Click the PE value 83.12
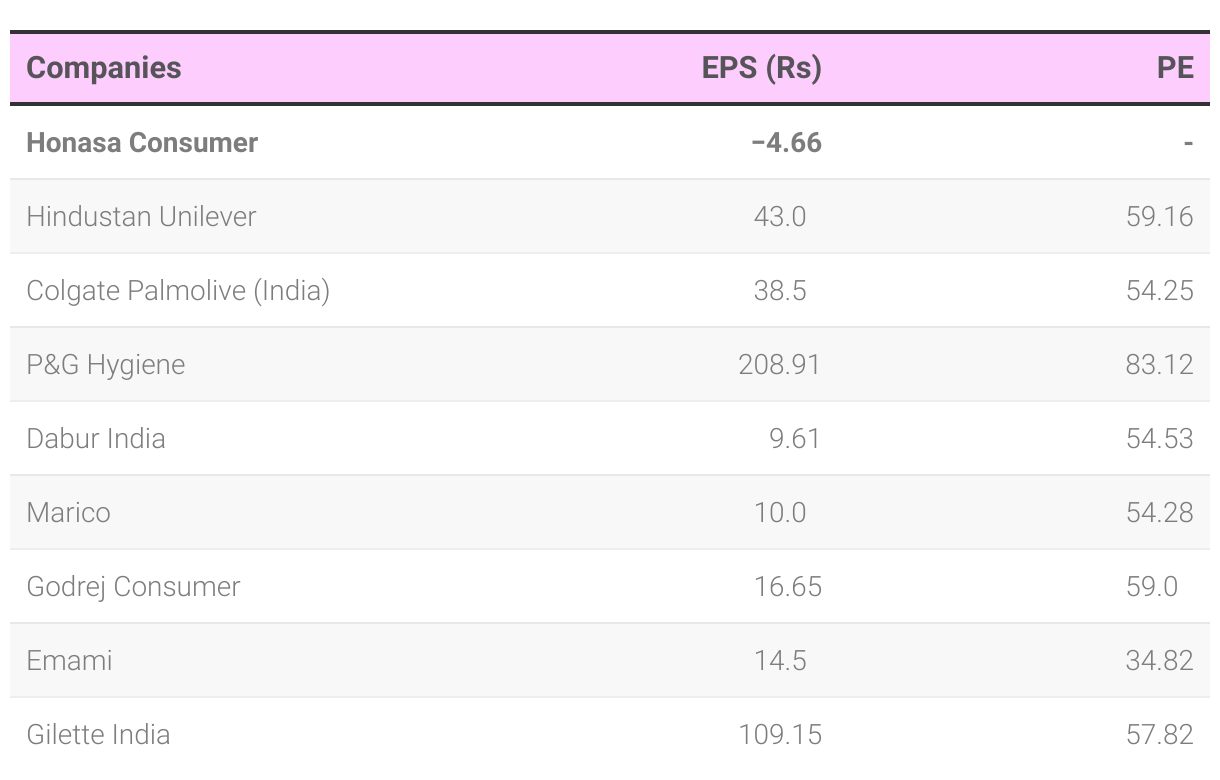Screen dimensions: 1220x780 coord(1159,365)
